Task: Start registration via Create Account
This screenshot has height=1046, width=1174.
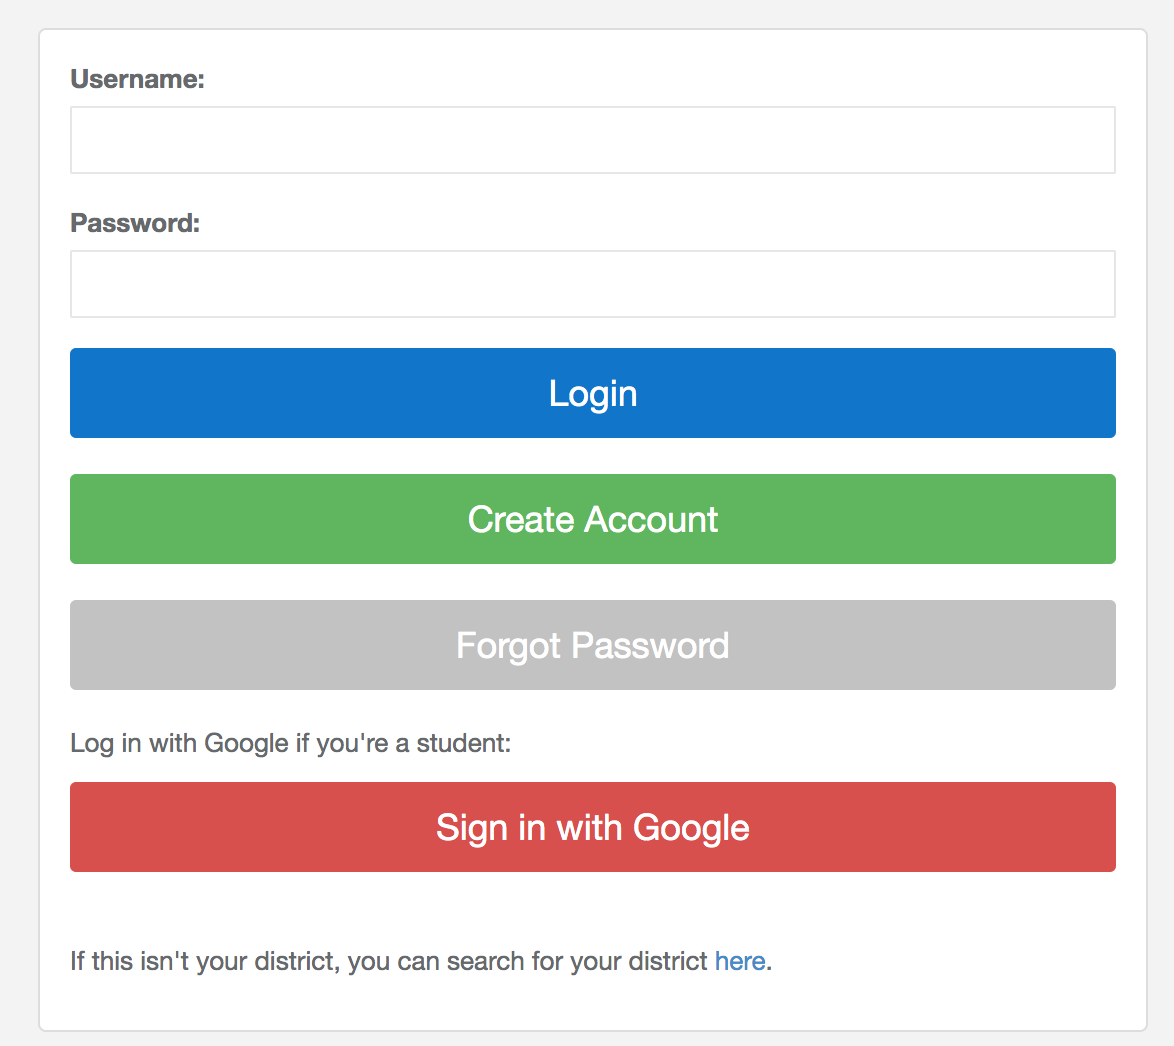Action: [x=592, y=519]
